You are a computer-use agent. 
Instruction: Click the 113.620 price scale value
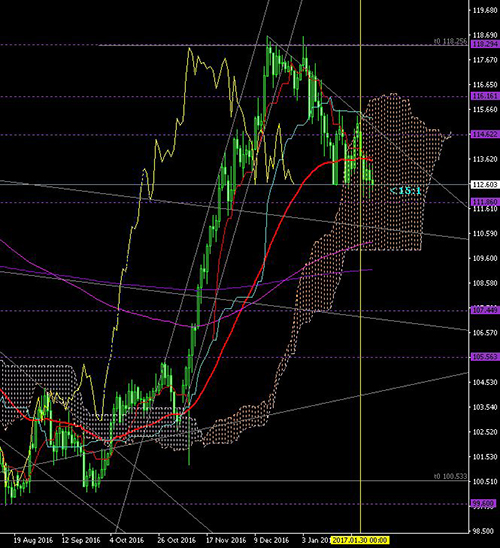pyautogui.click(x=485, y=159)
